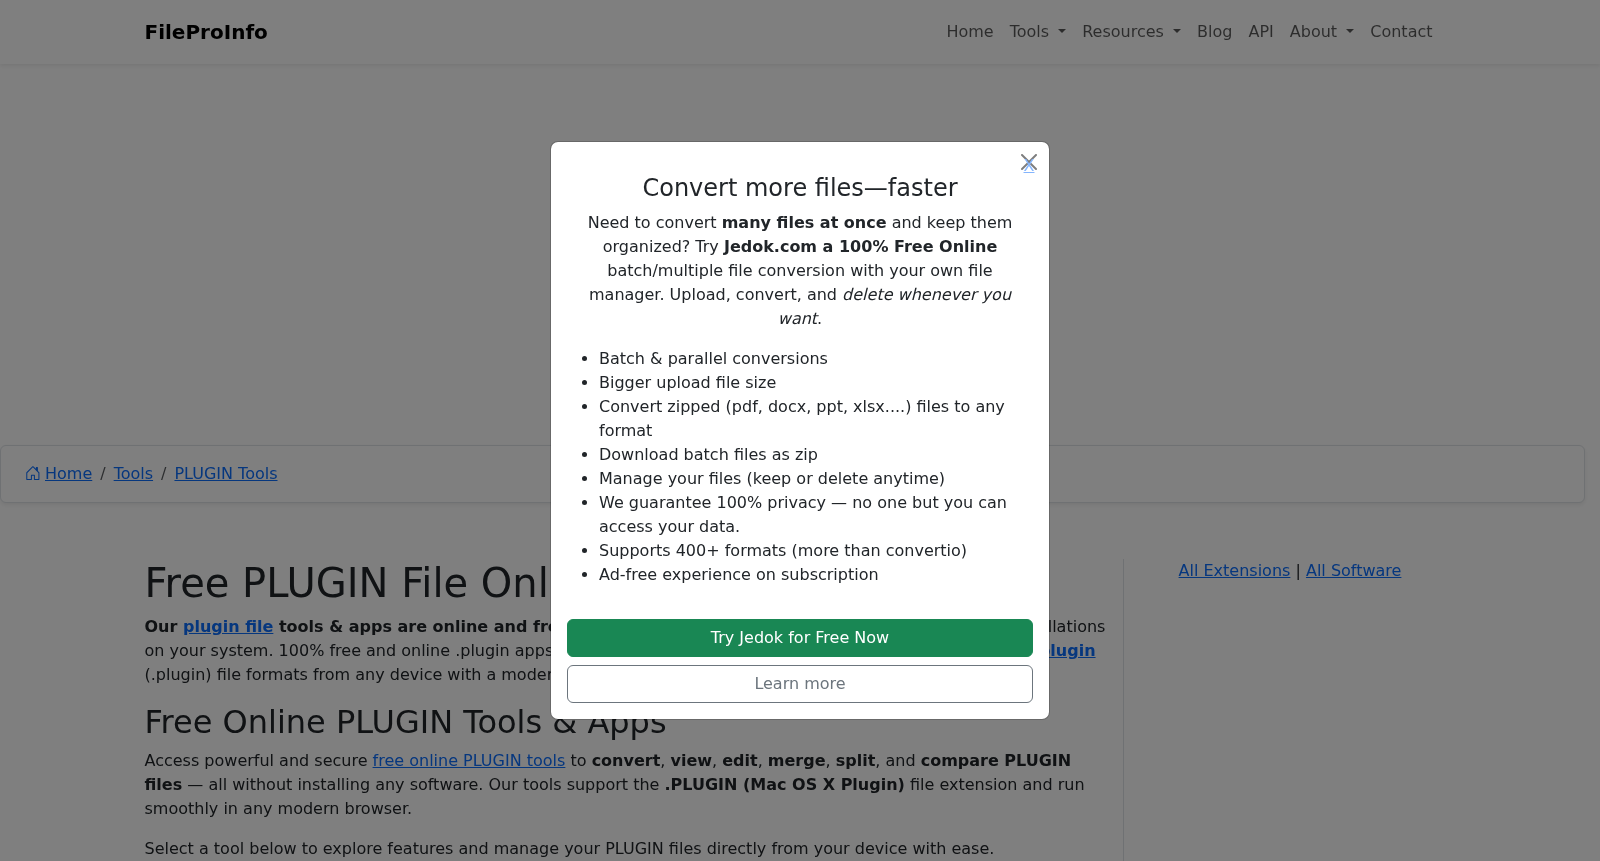Click 'Jedok.com a 100% Free Online' text
Screen dimensions: 1600x861
click(x=860, y=247)
